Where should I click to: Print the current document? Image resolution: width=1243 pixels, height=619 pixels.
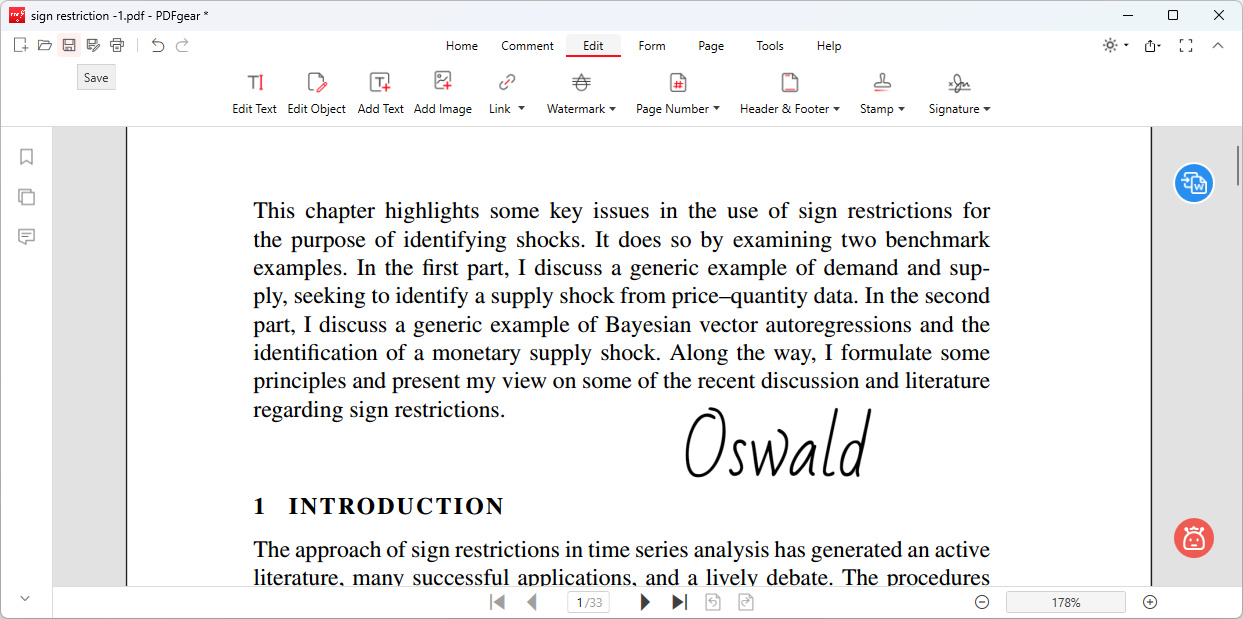point(117,45)
